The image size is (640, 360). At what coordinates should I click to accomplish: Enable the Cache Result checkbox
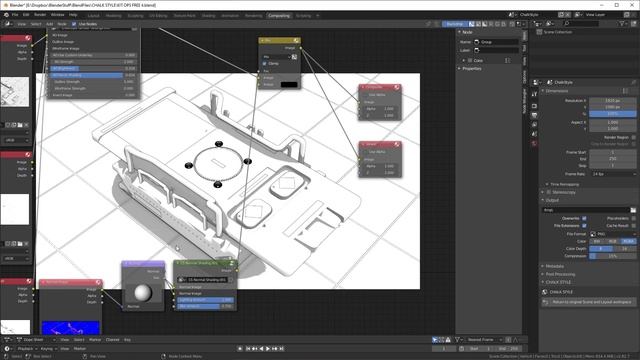(633, 226)
